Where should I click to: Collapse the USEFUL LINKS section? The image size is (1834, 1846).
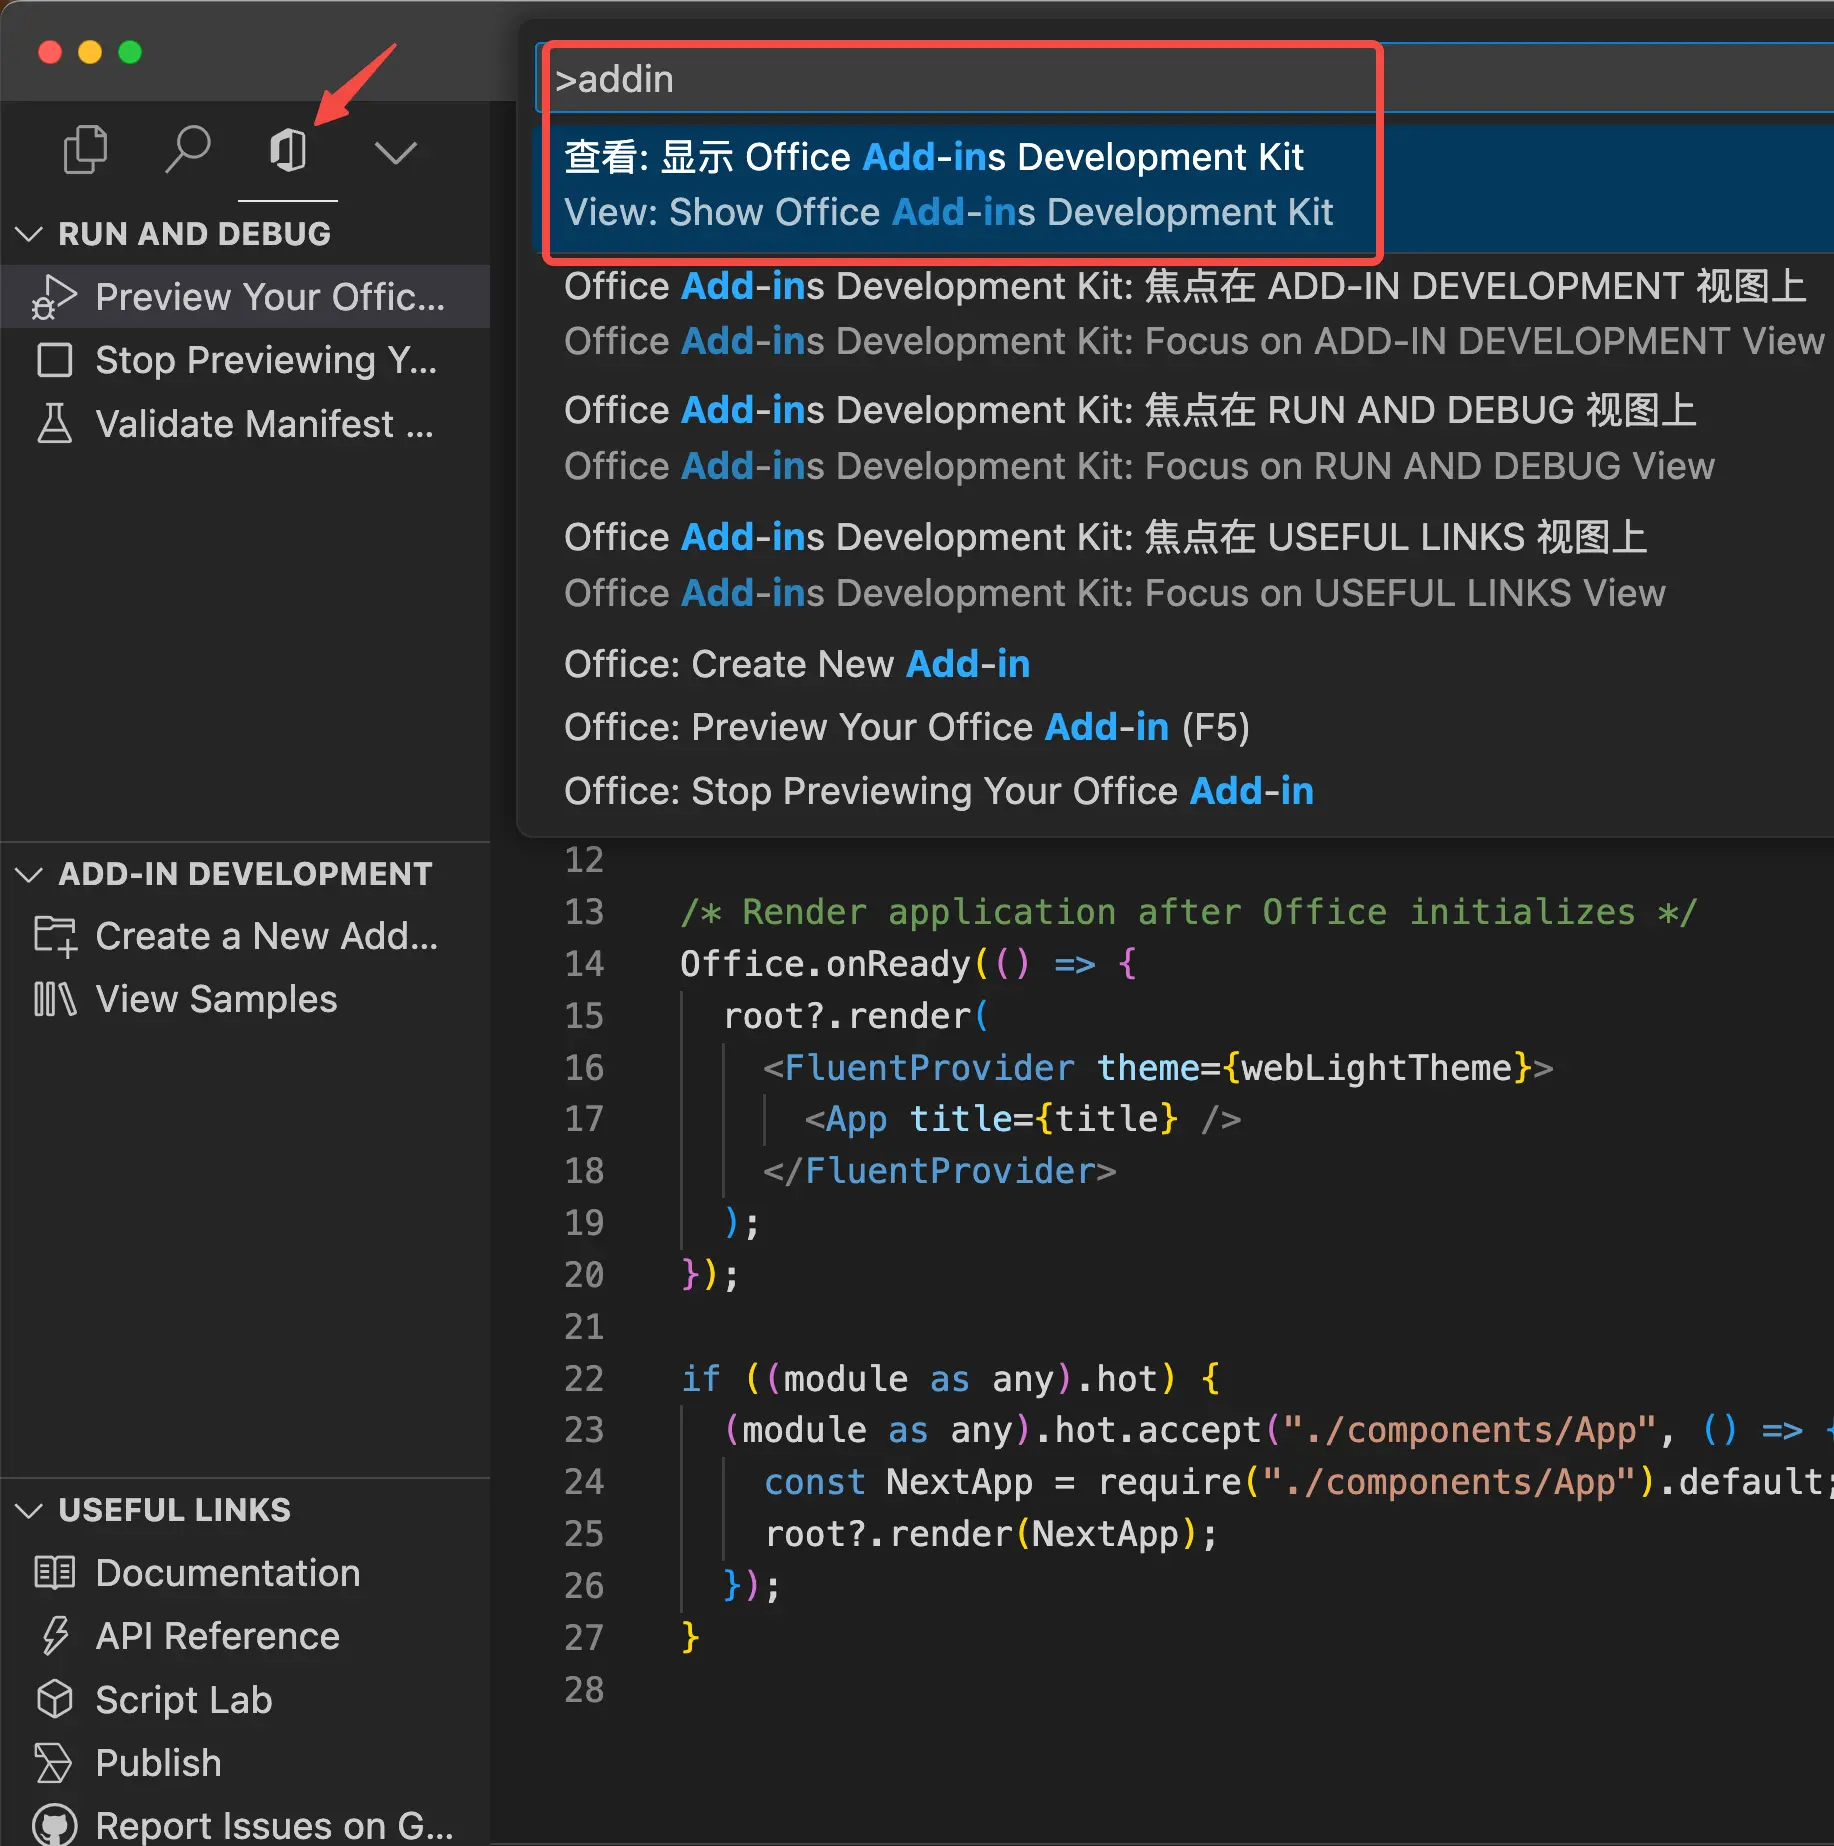coord(30,1510)
